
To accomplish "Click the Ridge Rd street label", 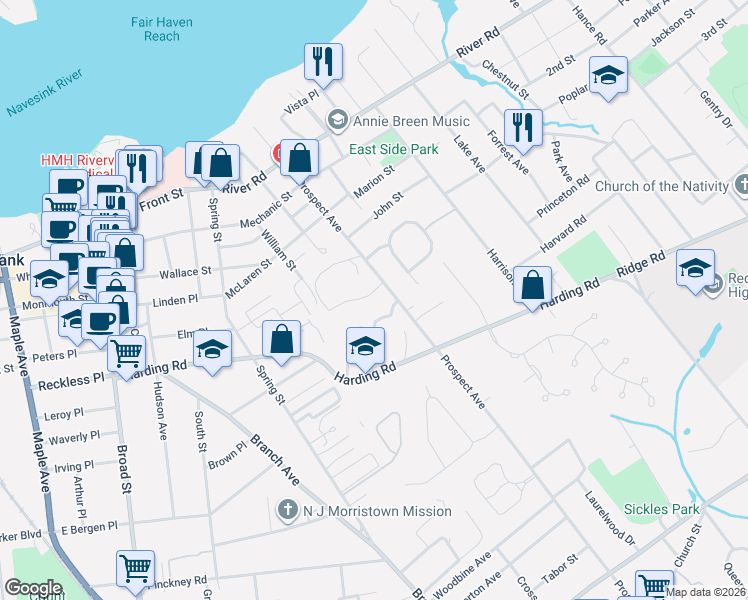I will tap(641, 264).
